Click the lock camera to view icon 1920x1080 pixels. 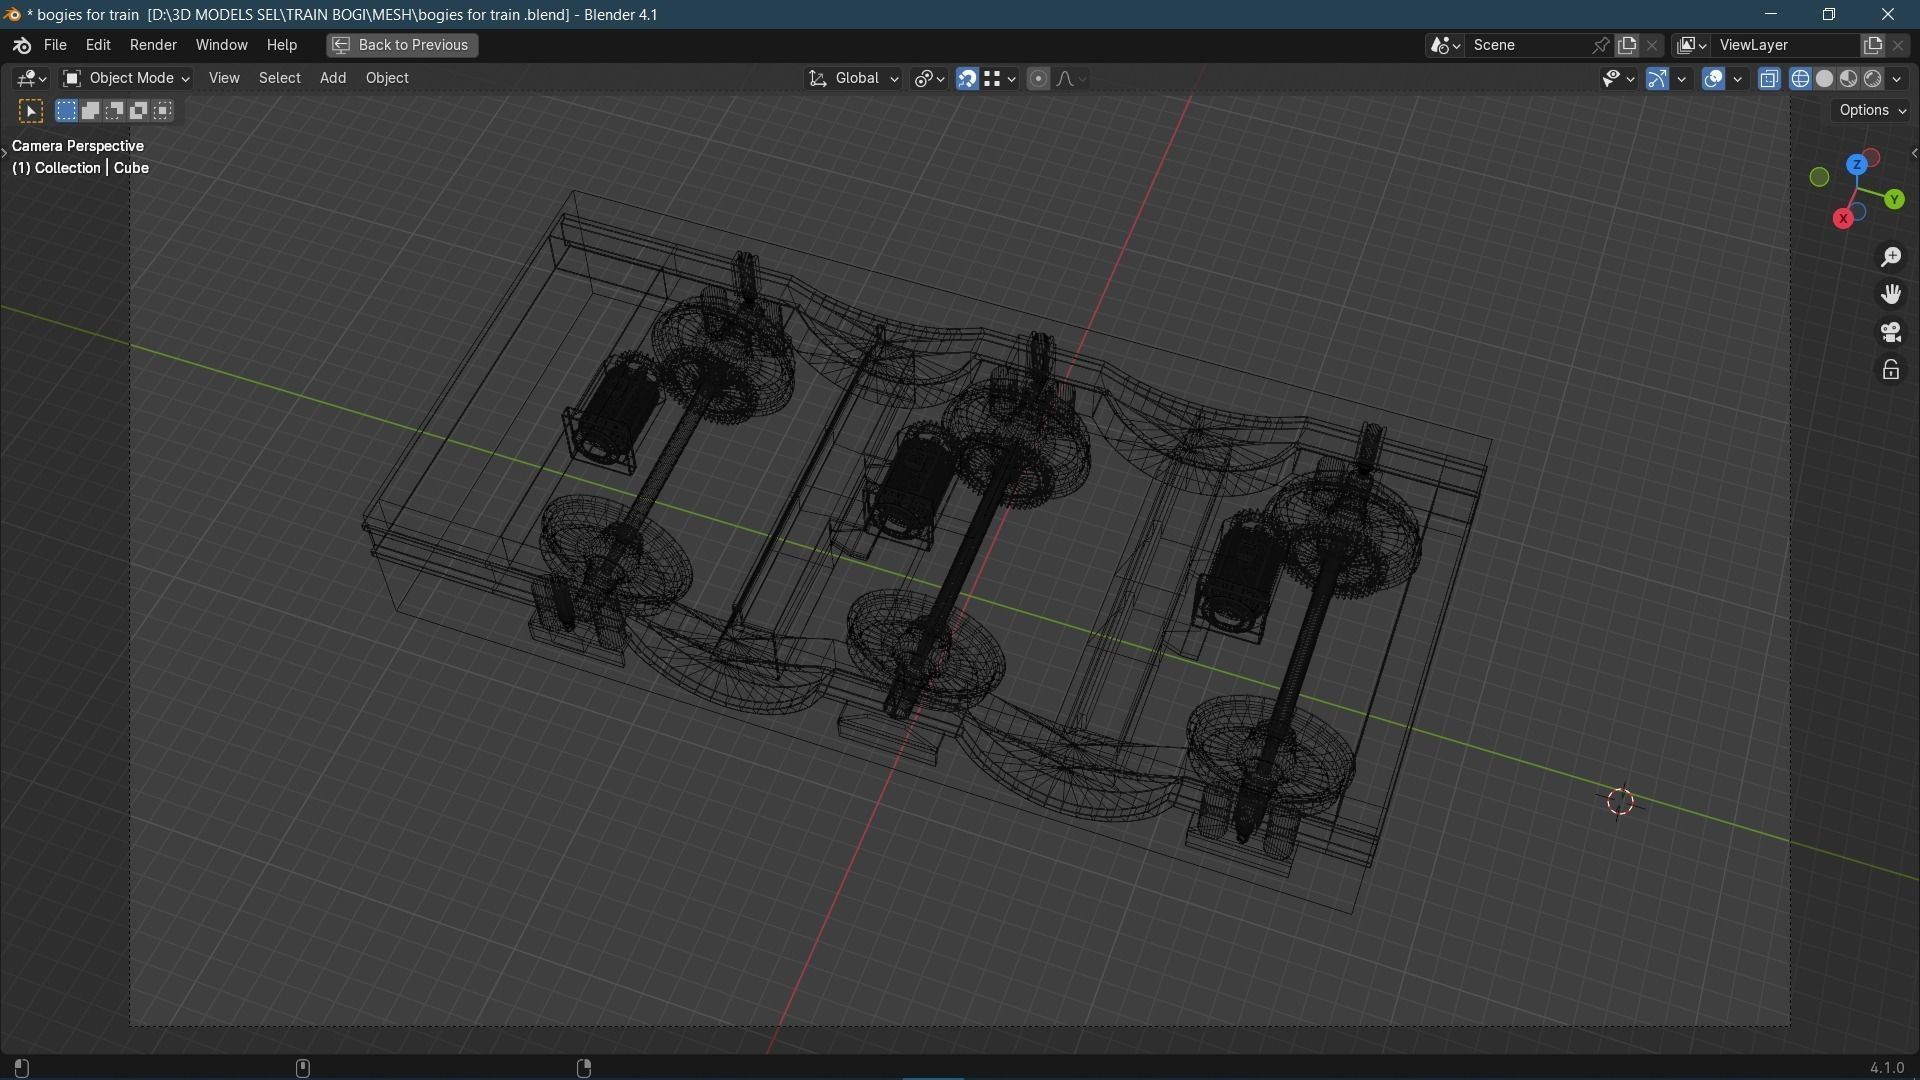coord(1891,370)
